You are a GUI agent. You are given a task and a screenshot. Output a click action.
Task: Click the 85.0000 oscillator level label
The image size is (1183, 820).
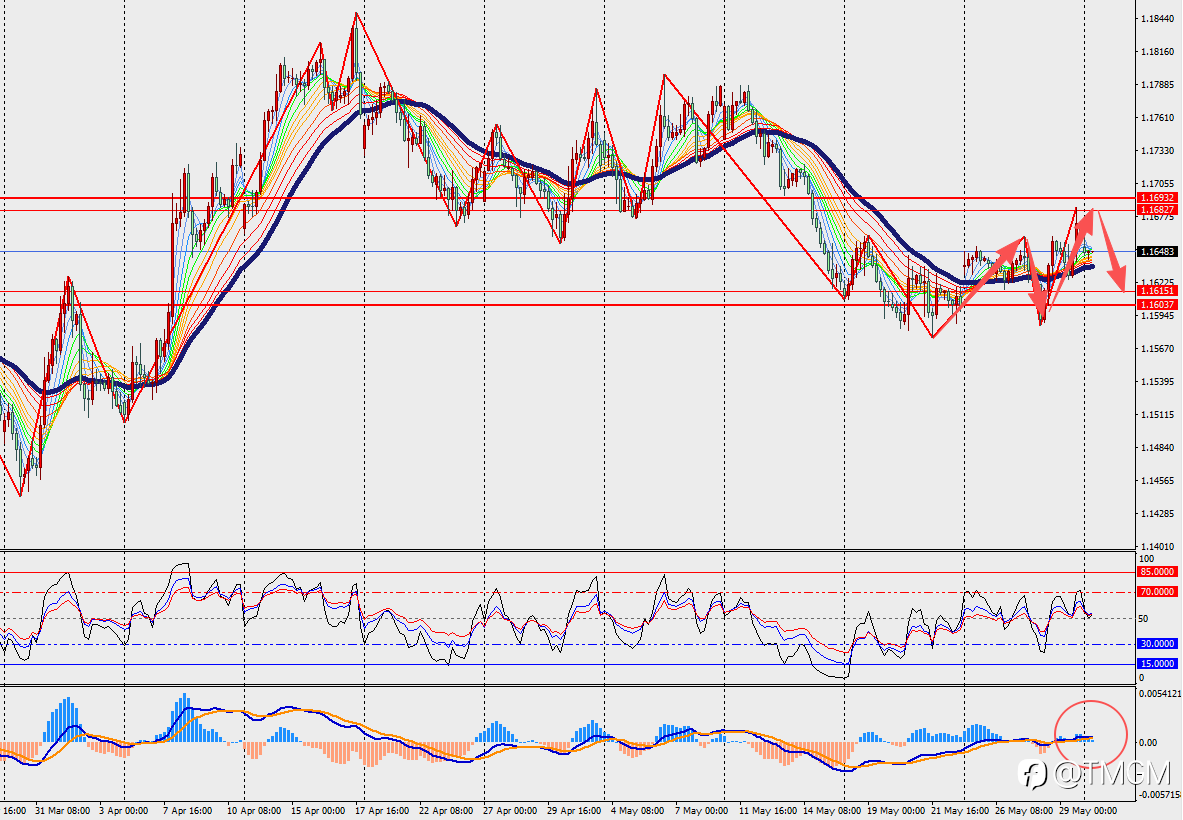1157,572
